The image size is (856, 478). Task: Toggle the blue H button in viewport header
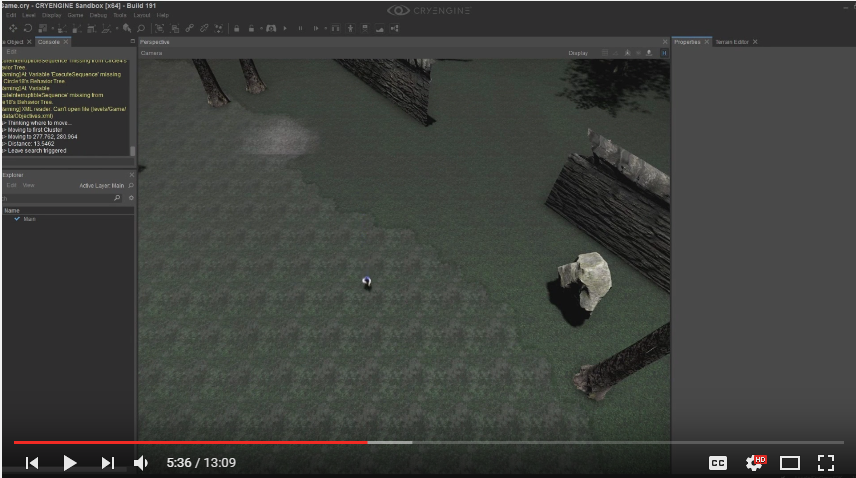[x=664, y=53]
